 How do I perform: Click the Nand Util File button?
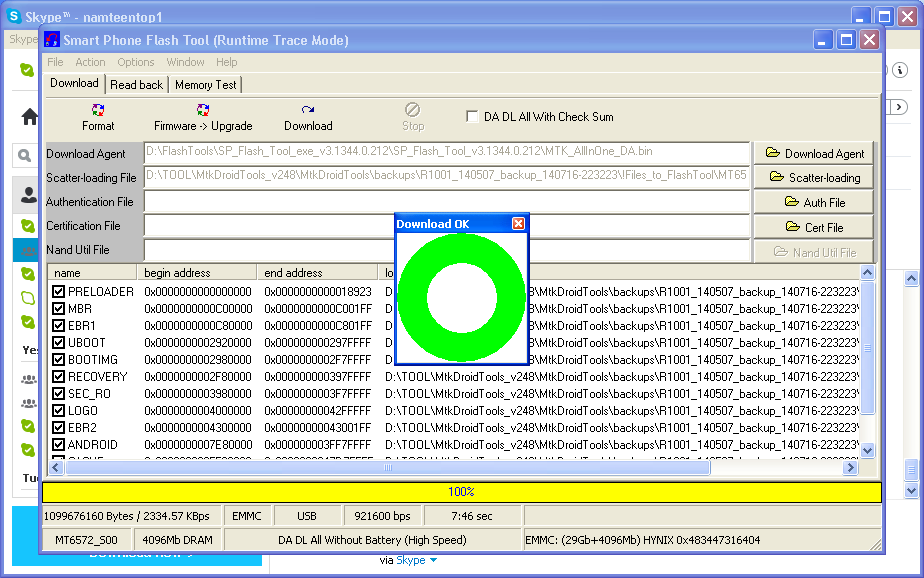pos(814,252)
